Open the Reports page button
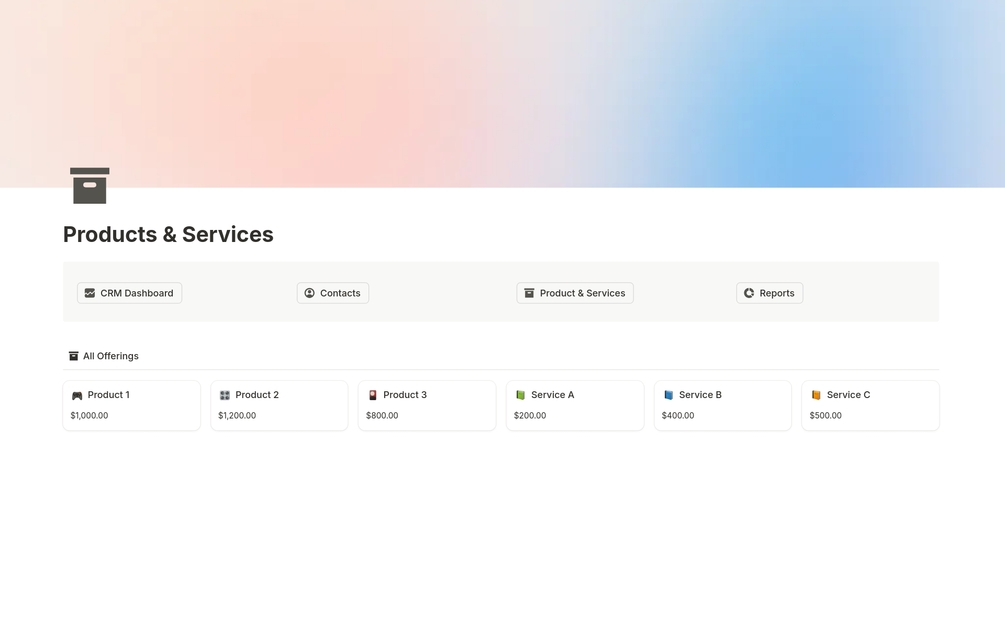 769,293
